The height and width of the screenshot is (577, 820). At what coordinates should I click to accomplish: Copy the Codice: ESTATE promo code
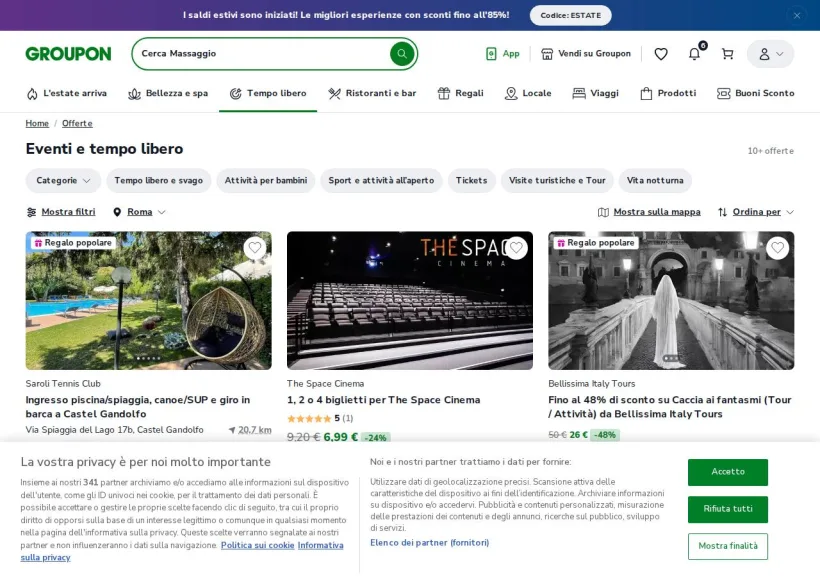point(571,15)
